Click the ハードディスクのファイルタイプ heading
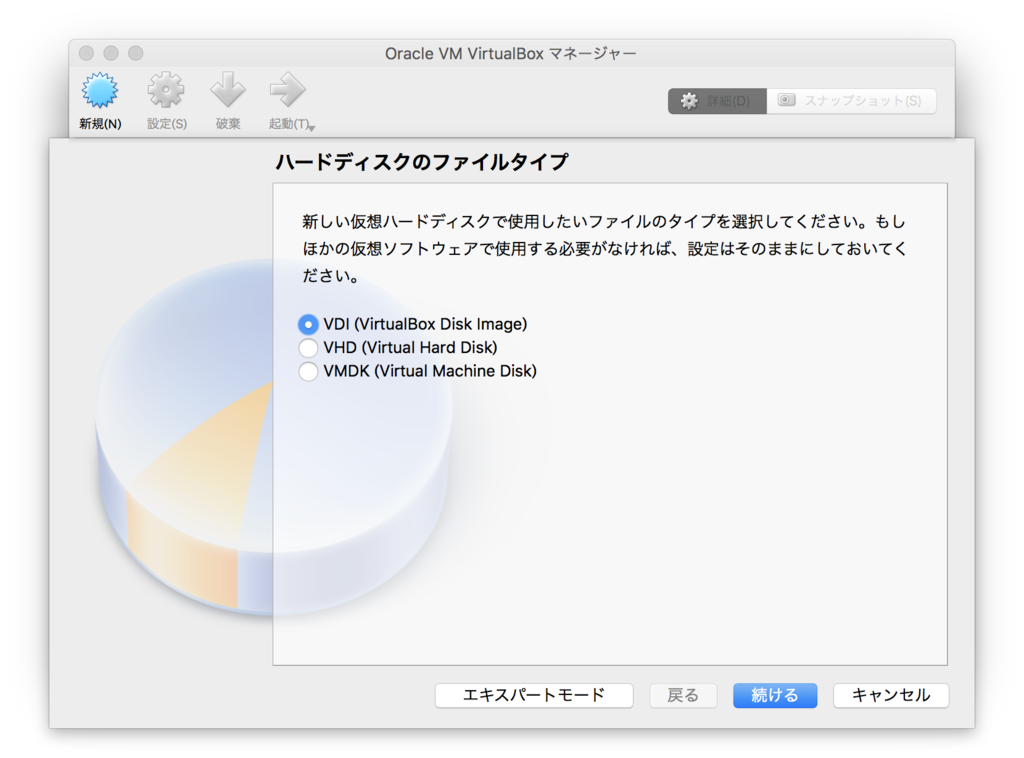Image resolution: width=1024 pixels, height=758 pixels. click(422, 162)
